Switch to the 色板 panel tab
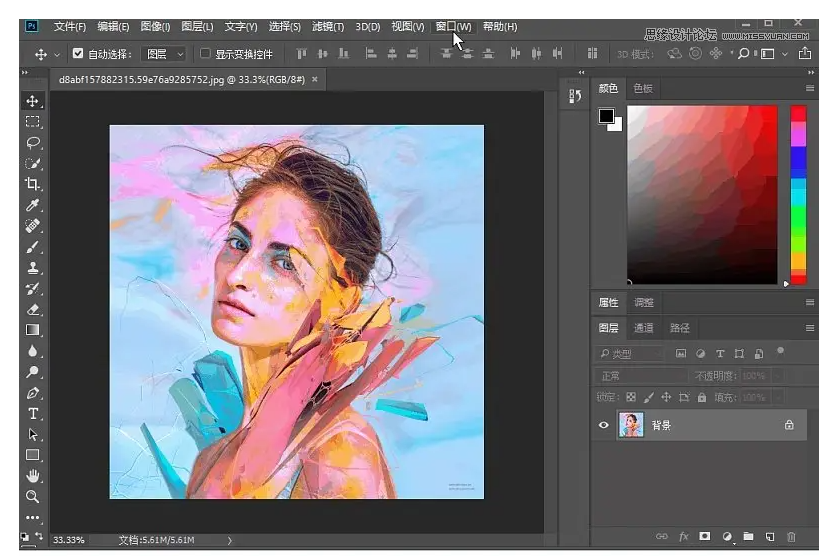Screen dimensions: 839x560 642,88
